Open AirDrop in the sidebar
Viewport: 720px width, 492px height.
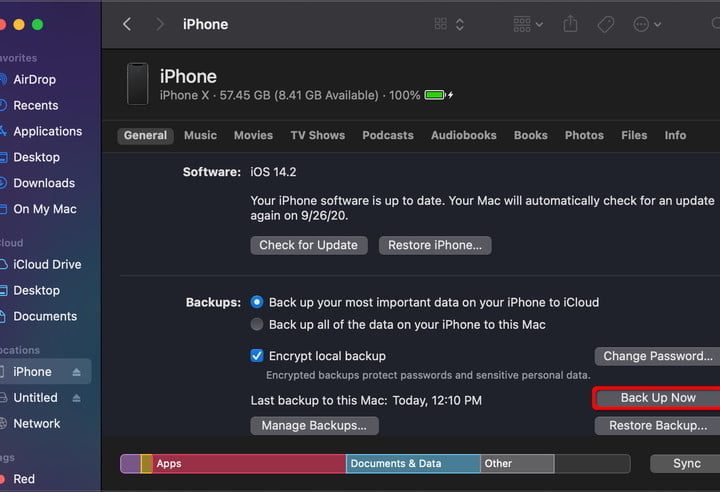click(34, 79)
